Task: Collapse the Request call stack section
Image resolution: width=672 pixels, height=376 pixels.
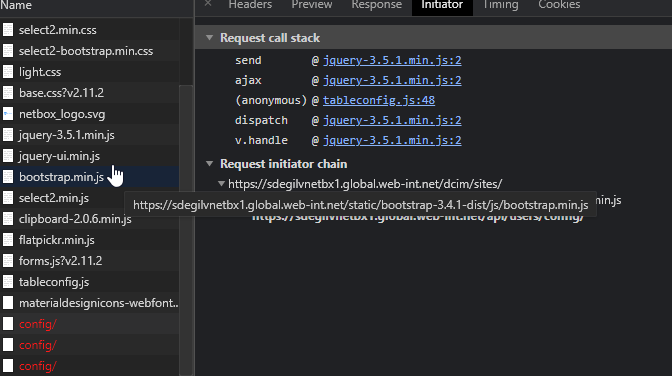Action: [x=209, y=38]
